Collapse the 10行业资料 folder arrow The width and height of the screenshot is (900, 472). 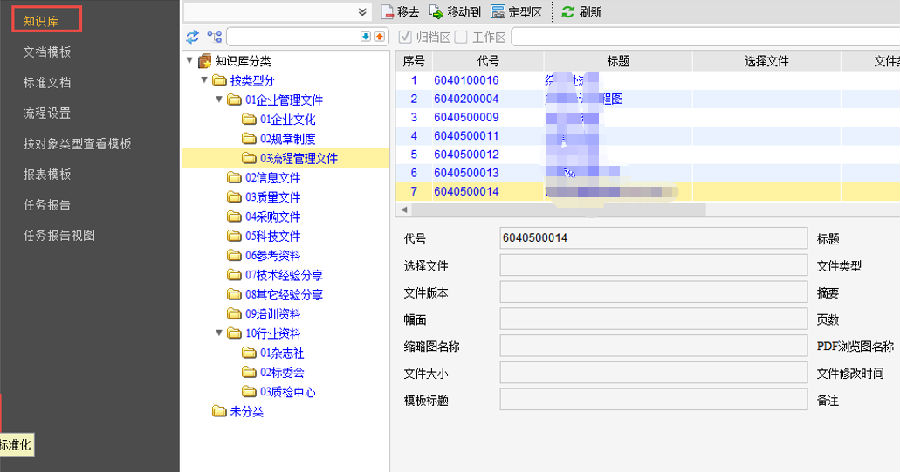click(219, 333)
